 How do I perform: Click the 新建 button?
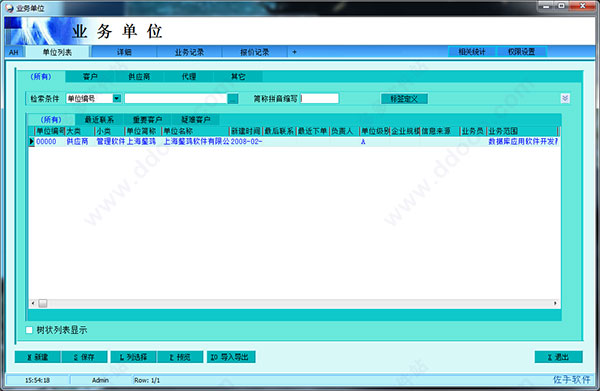tap(38, 357)
